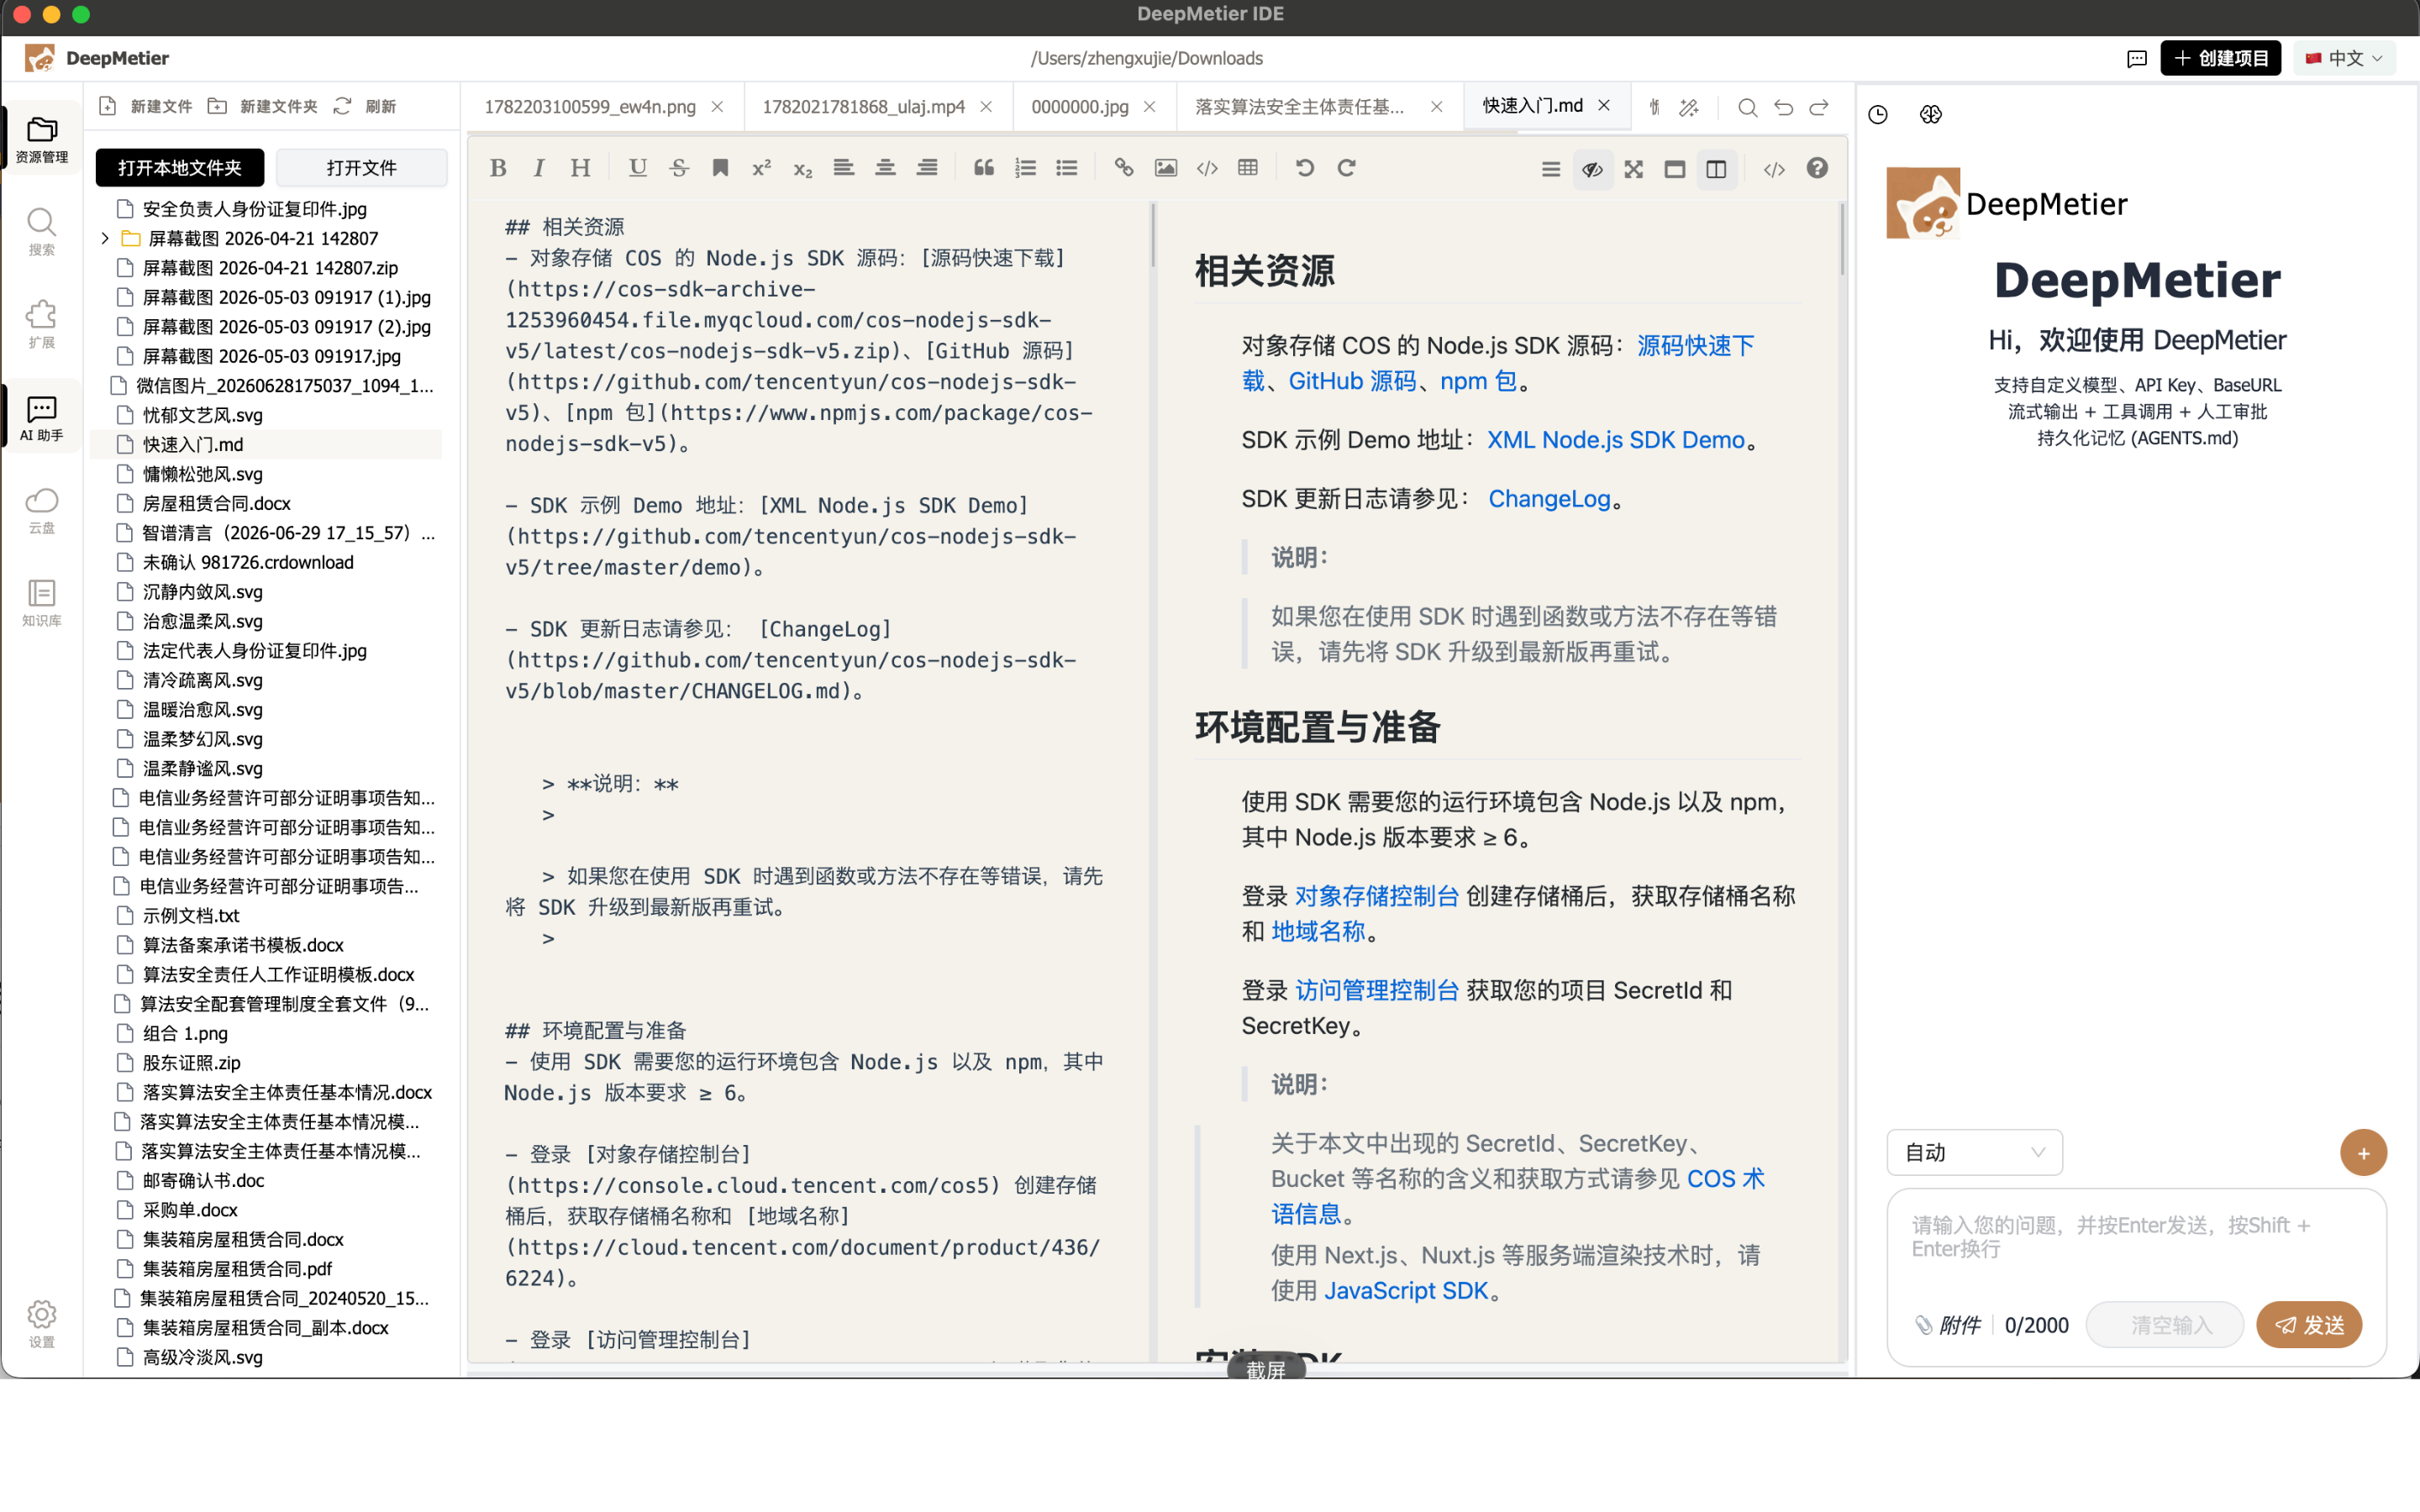
Task: Center align text in the editor
Action: pos(885,168)
